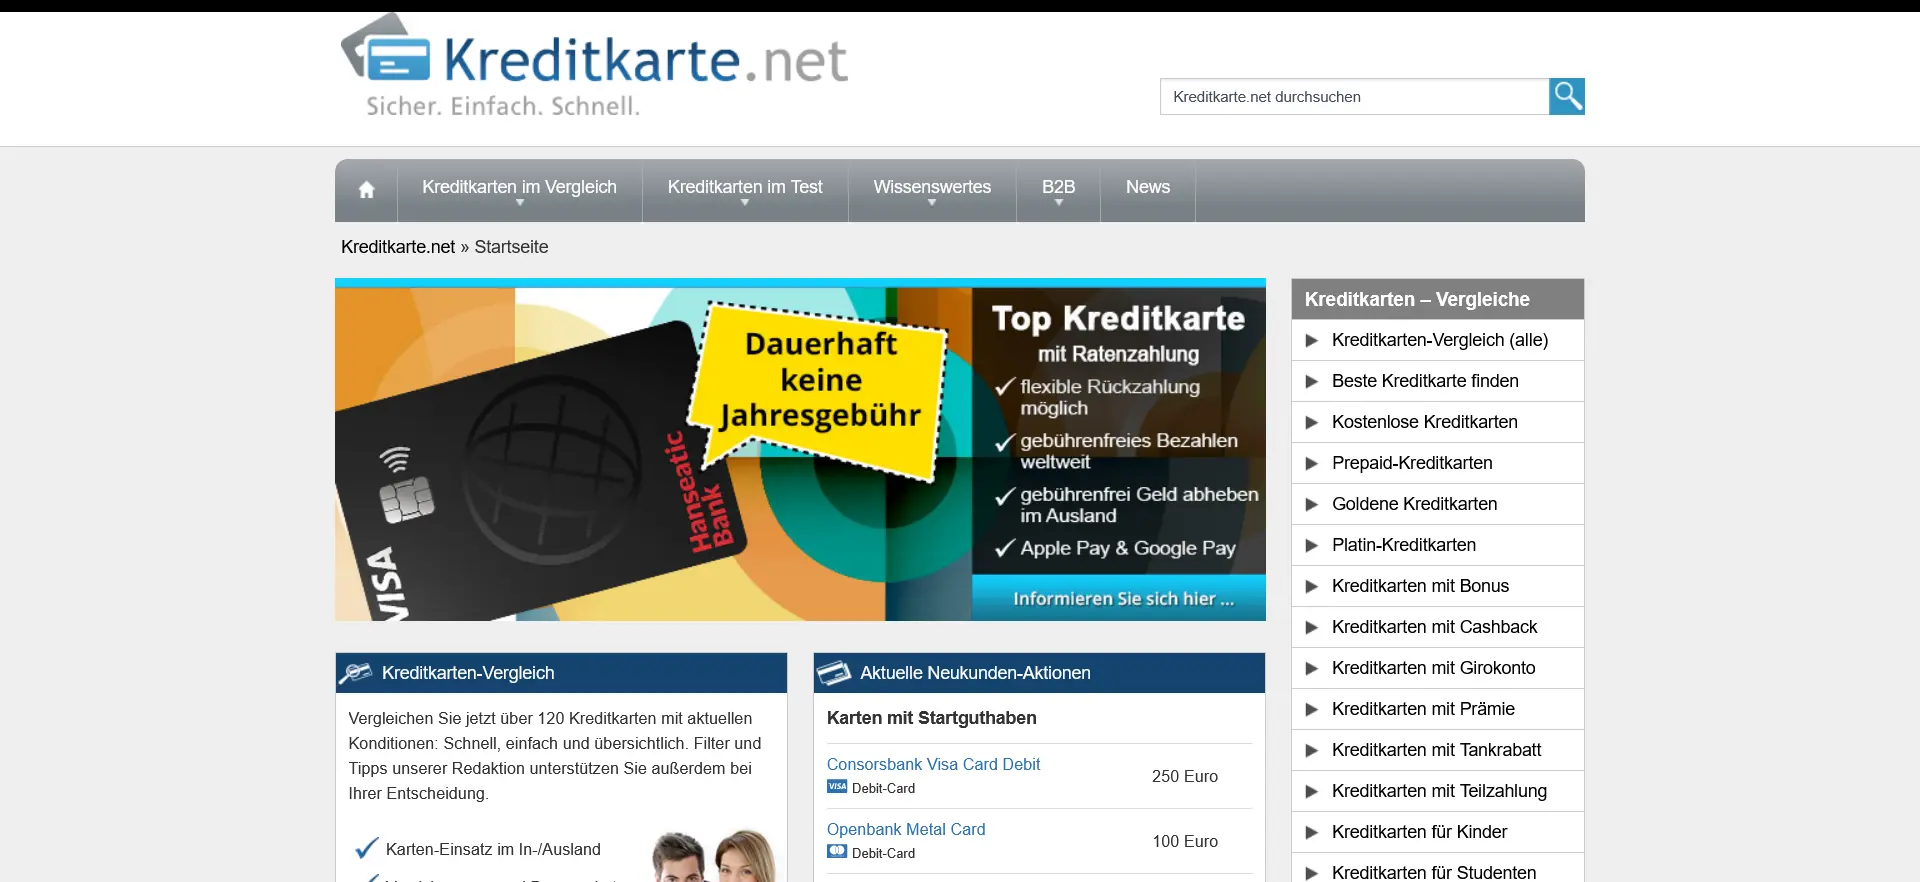Screen dimensions: 1920x882
Task: Open the Wissenswertes menu
Action: (x=932, y=187)
